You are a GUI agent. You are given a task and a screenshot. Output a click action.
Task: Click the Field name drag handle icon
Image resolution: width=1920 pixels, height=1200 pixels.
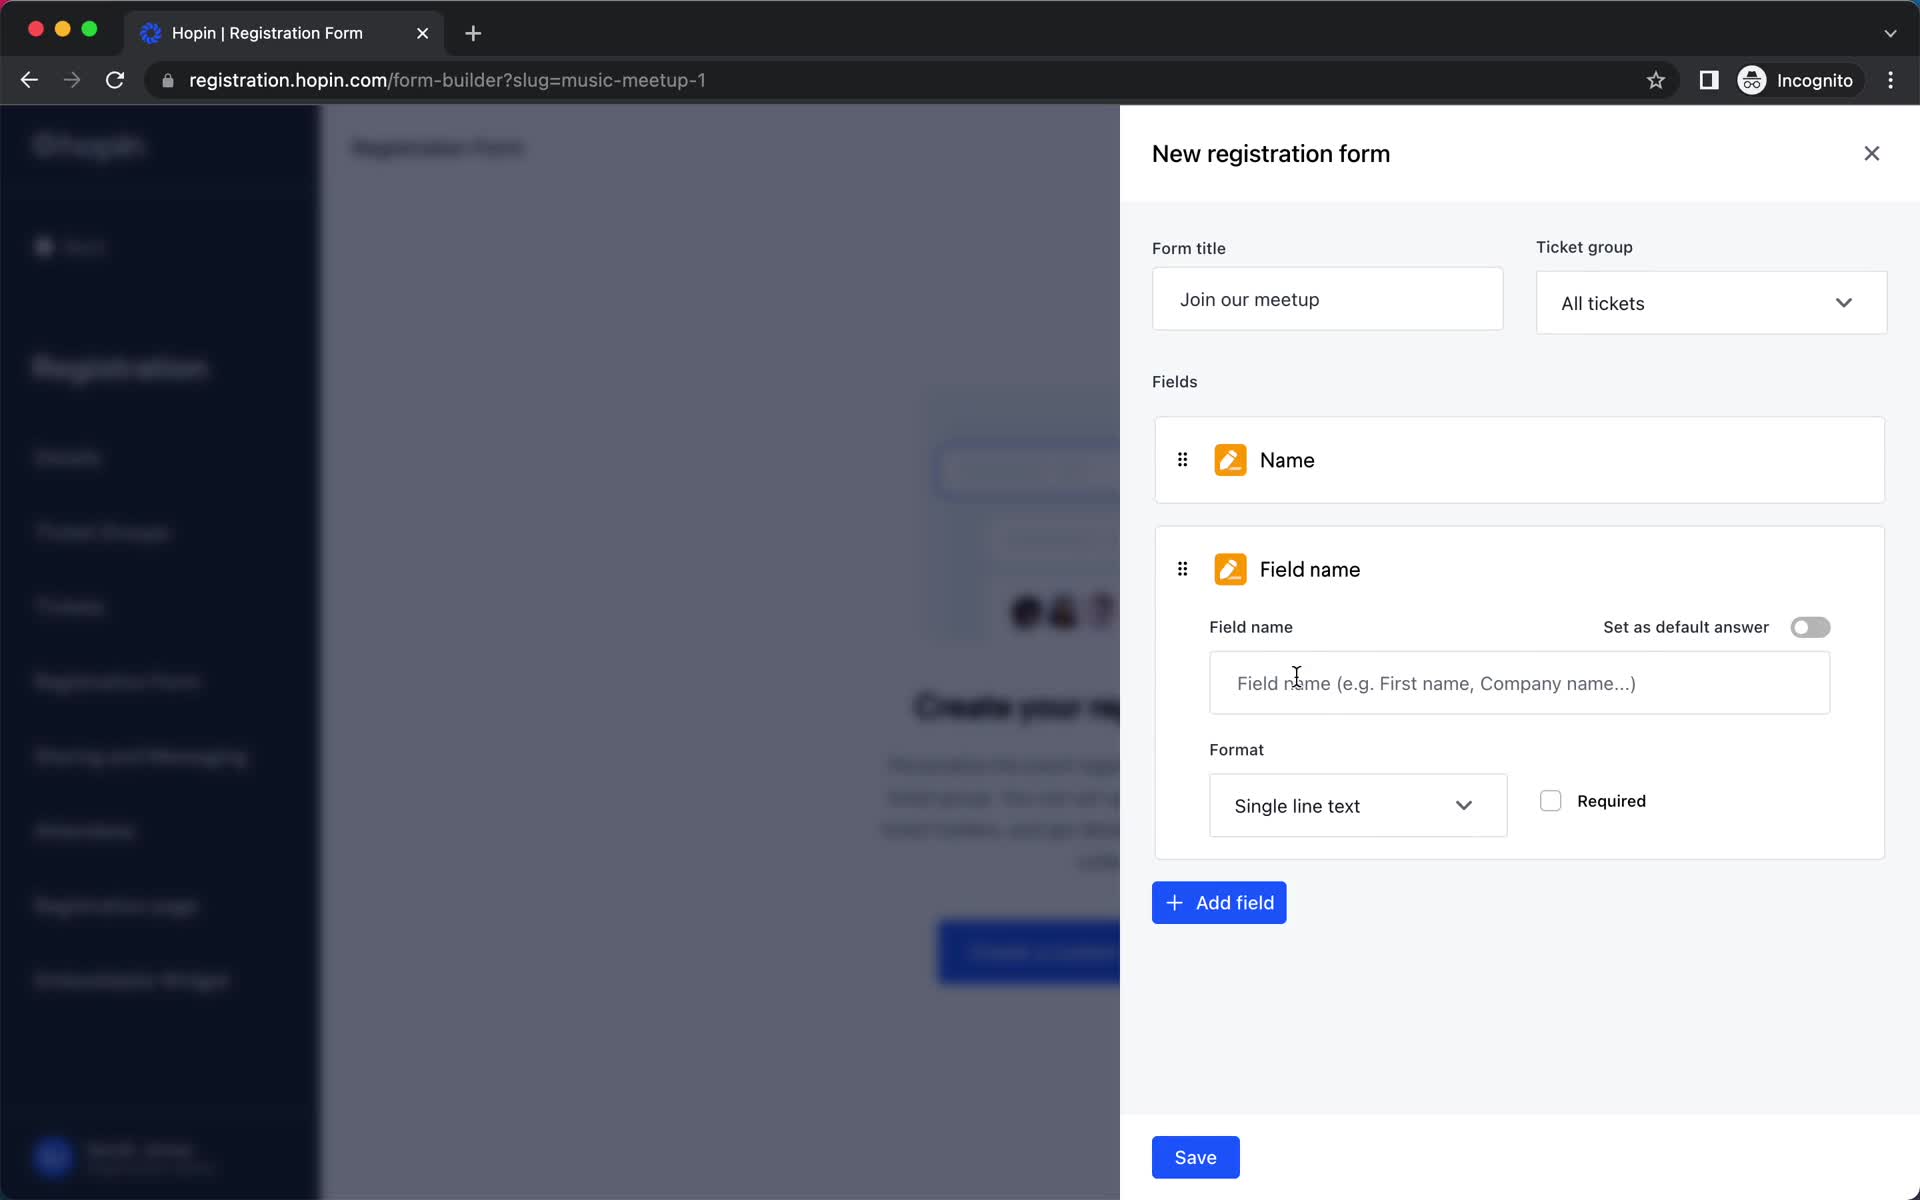tap(1183, 567)
